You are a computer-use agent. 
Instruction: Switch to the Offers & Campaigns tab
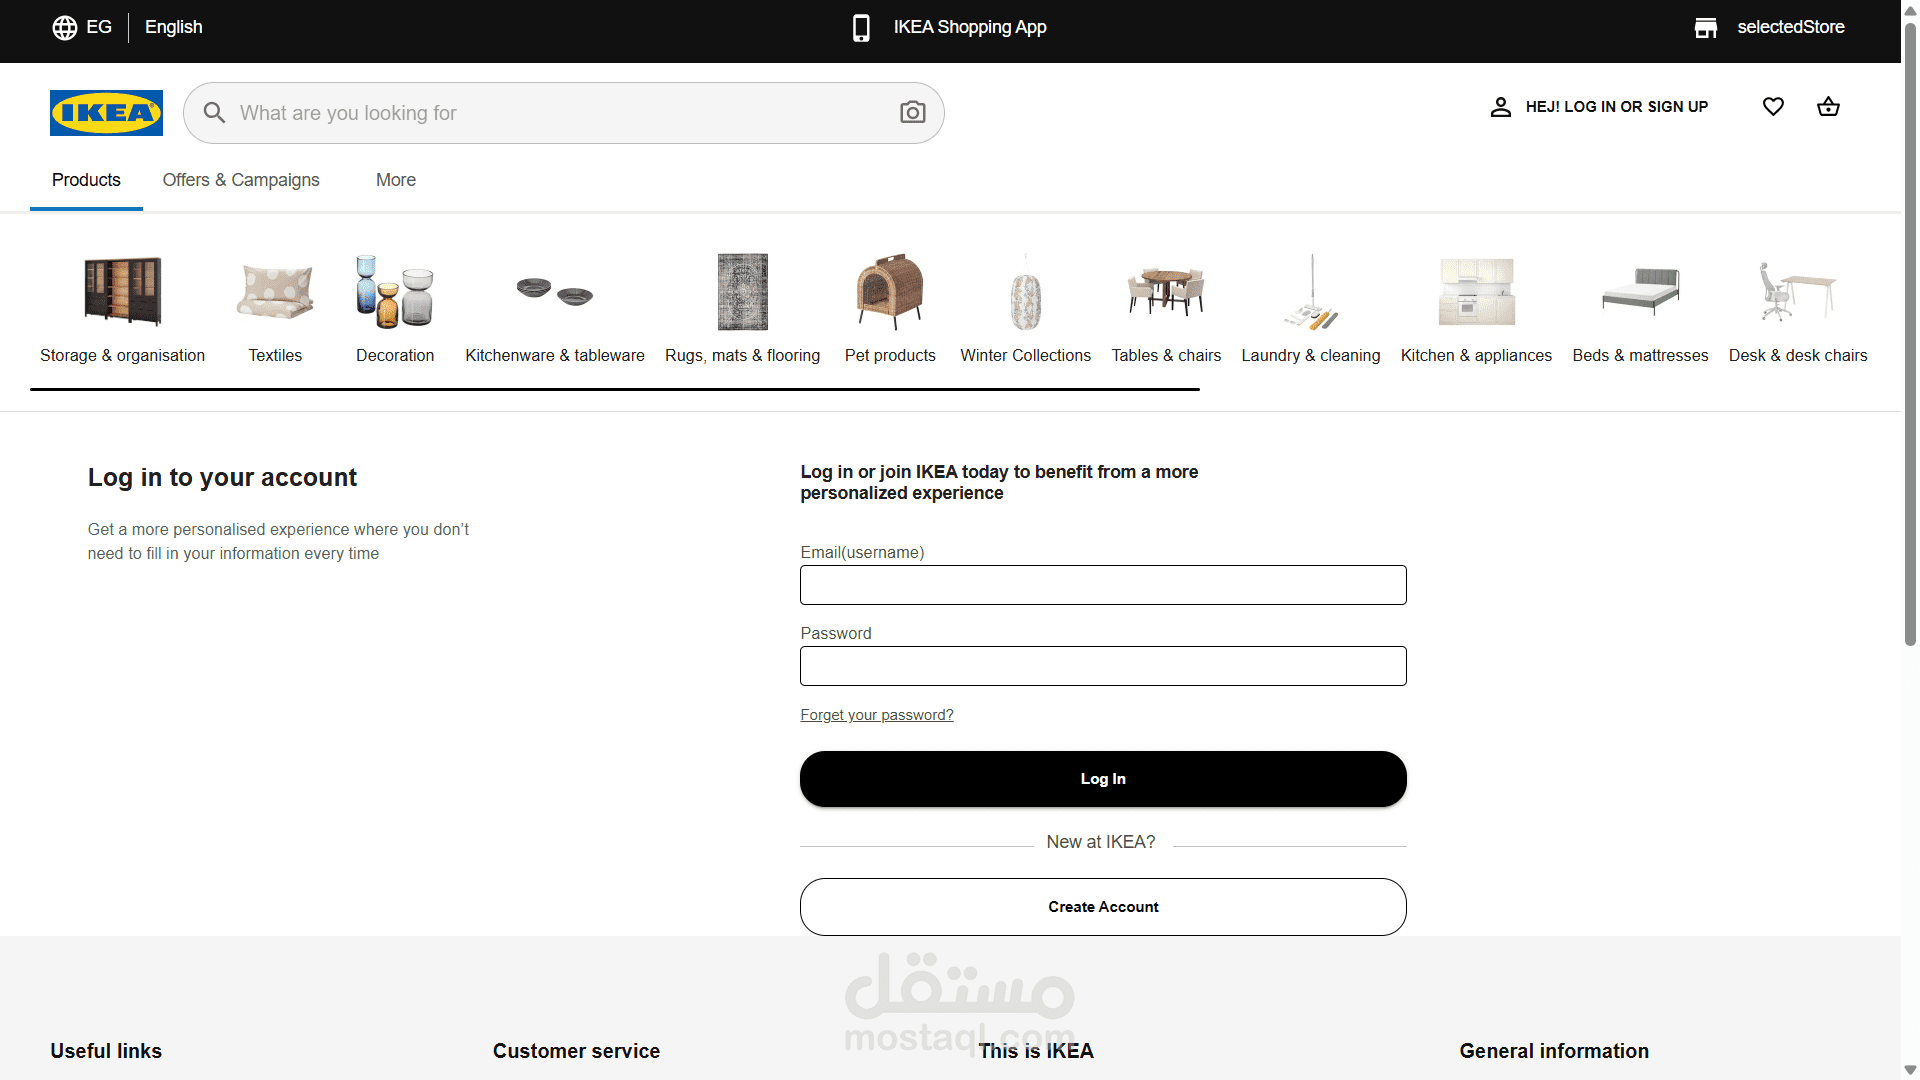coord(241,180)
